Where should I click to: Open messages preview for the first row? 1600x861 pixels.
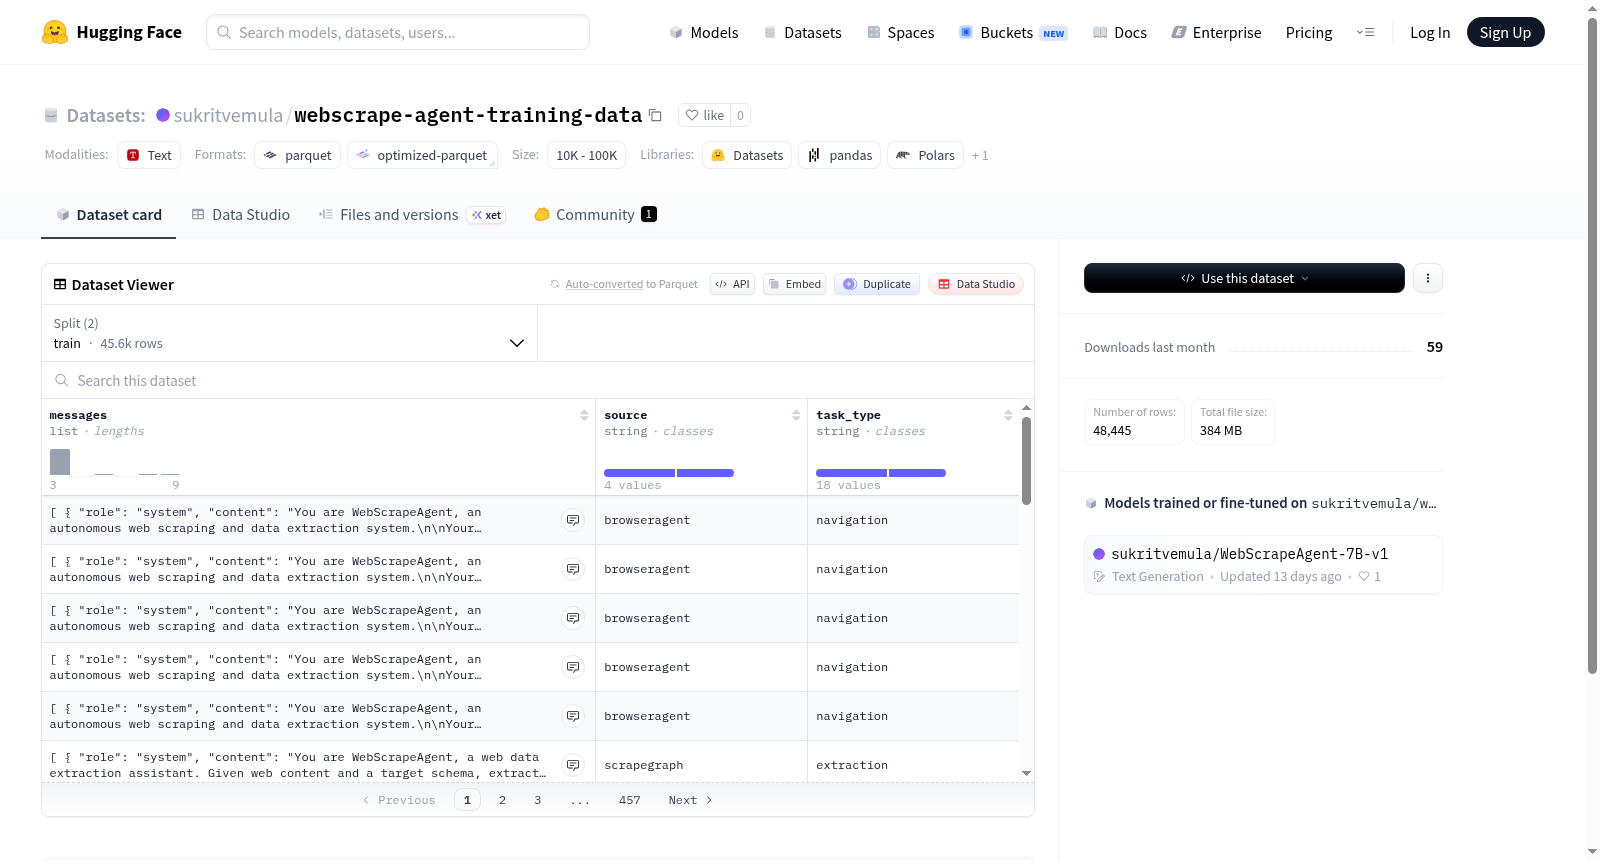[x=573, y=520]
